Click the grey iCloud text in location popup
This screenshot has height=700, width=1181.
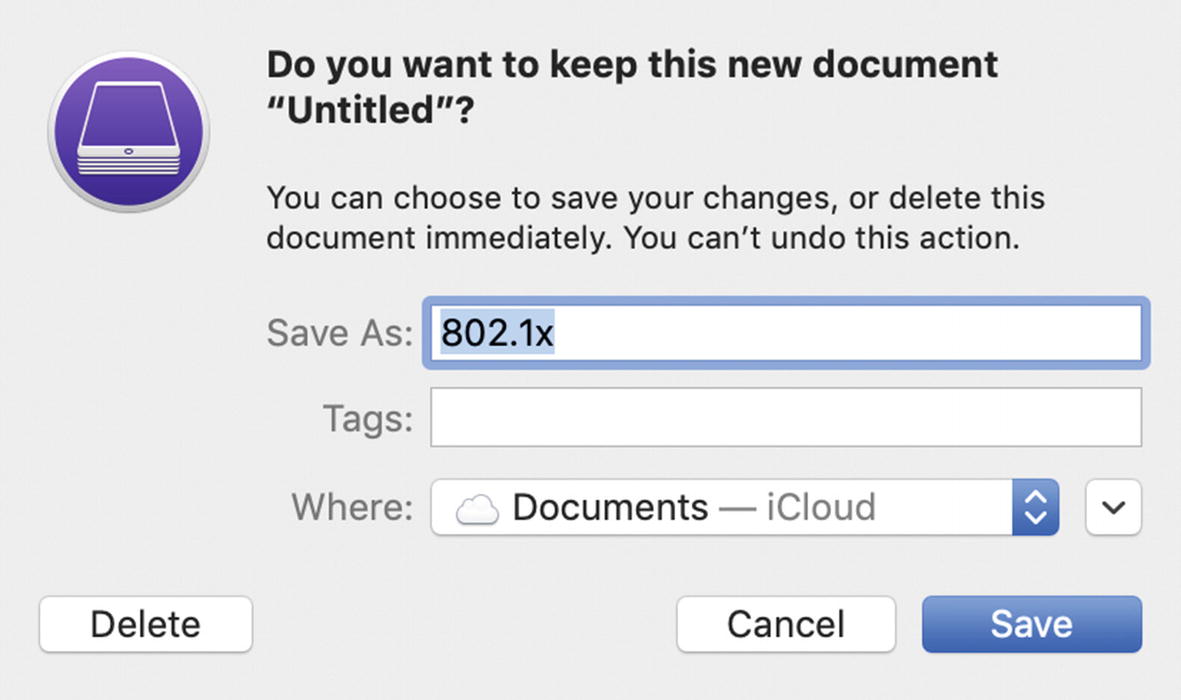tap(821, 507)
